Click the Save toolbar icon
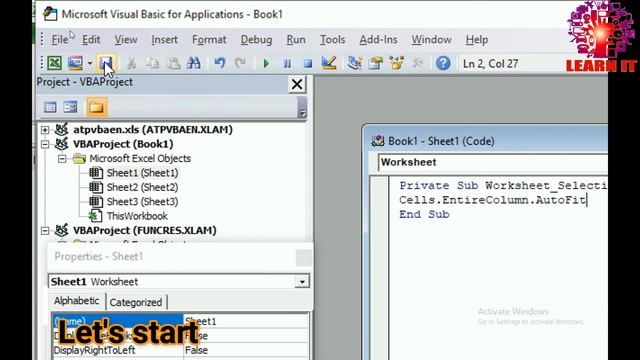The height and width of the screenshot is (360, 640). pyautogui.click(x=106, y=63)
